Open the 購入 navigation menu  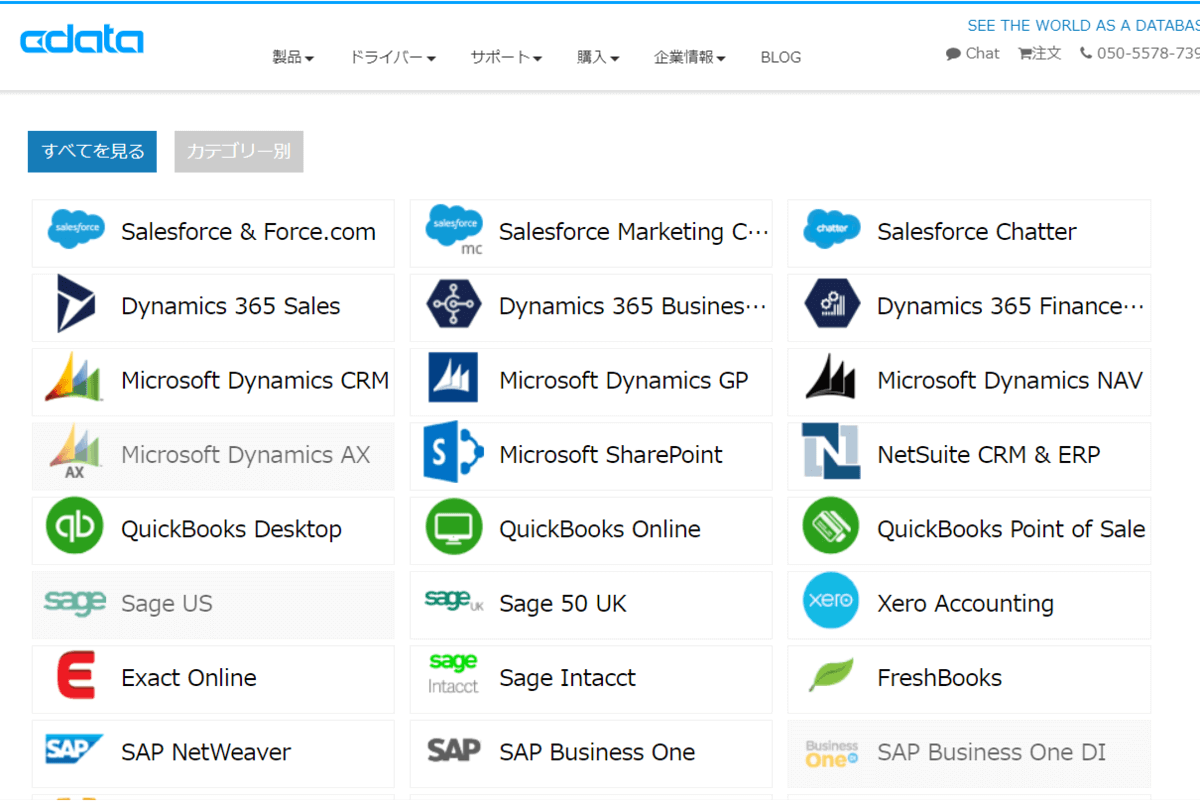click(x=598, y=58)
